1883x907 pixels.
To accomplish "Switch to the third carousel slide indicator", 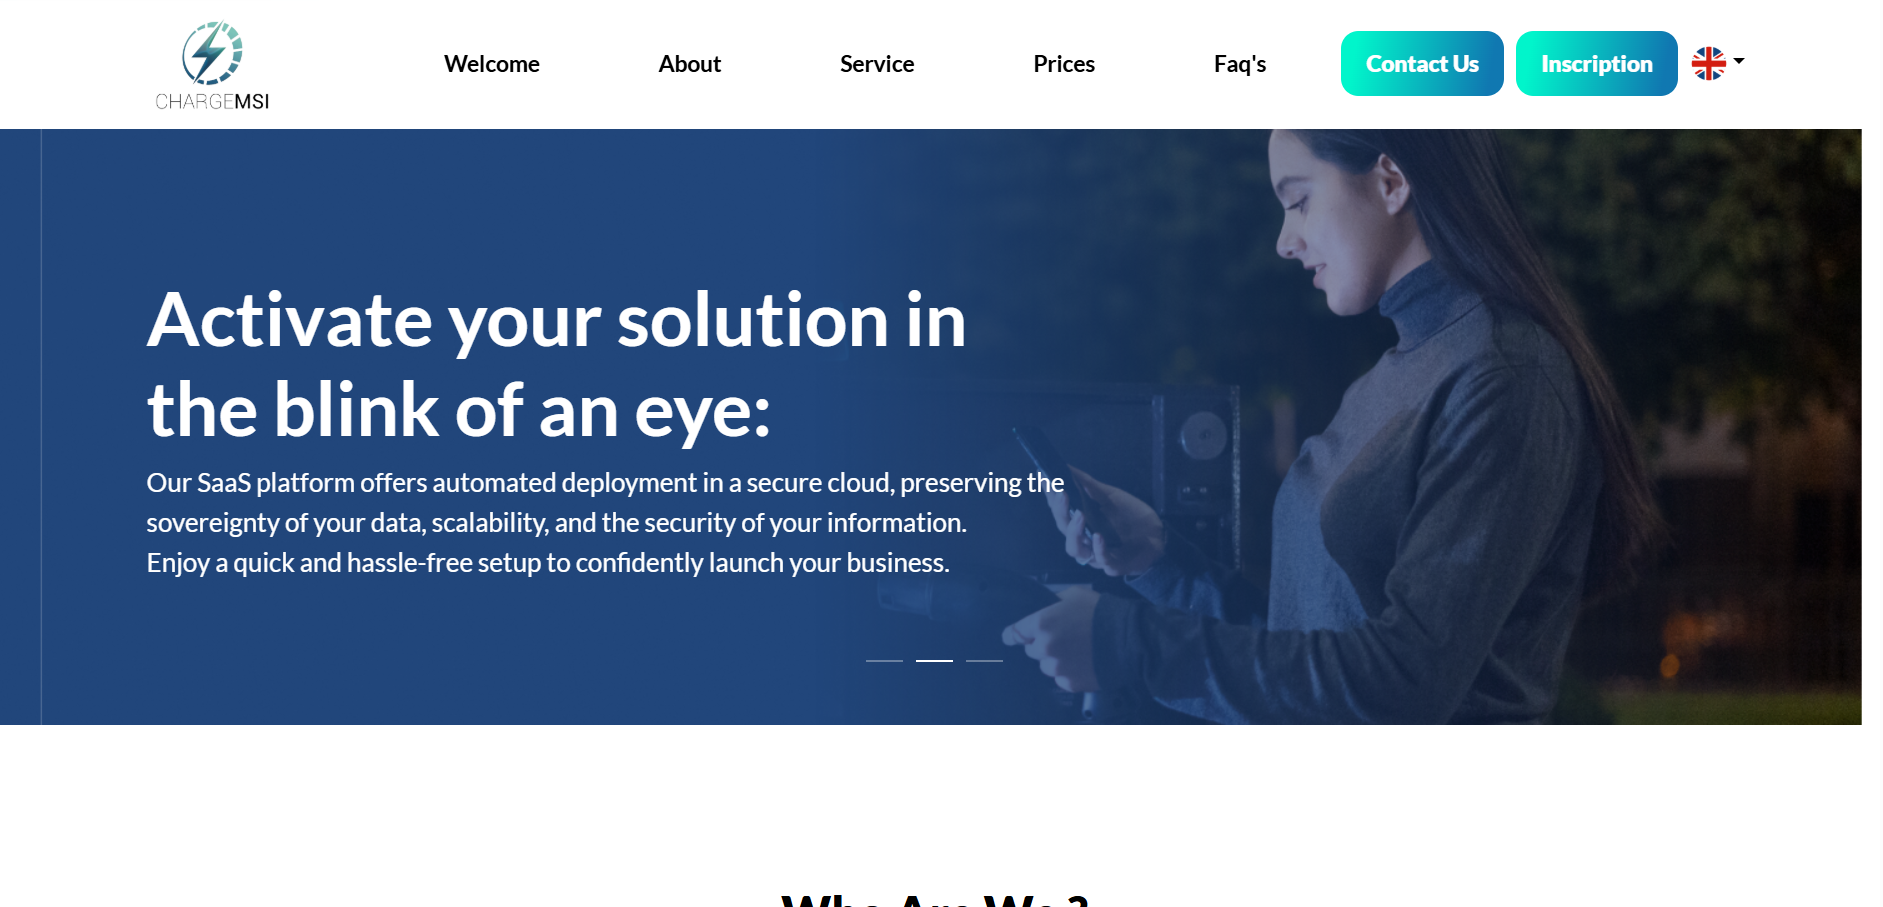I will click(x=984, y=661).
